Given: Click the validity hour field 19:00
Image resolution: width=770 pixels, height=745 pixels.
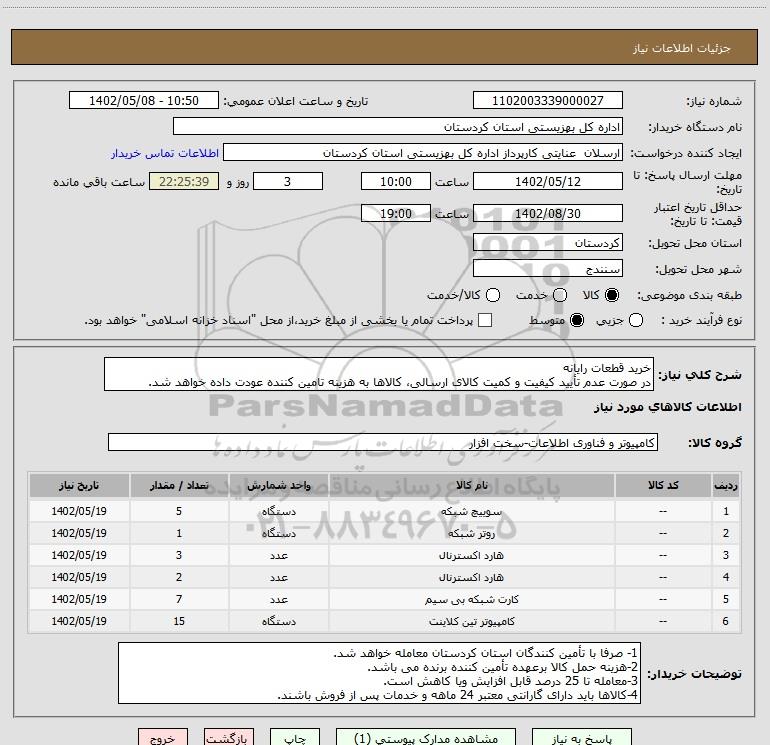Looking at the screenshot, I should click(x=396, y=213).
